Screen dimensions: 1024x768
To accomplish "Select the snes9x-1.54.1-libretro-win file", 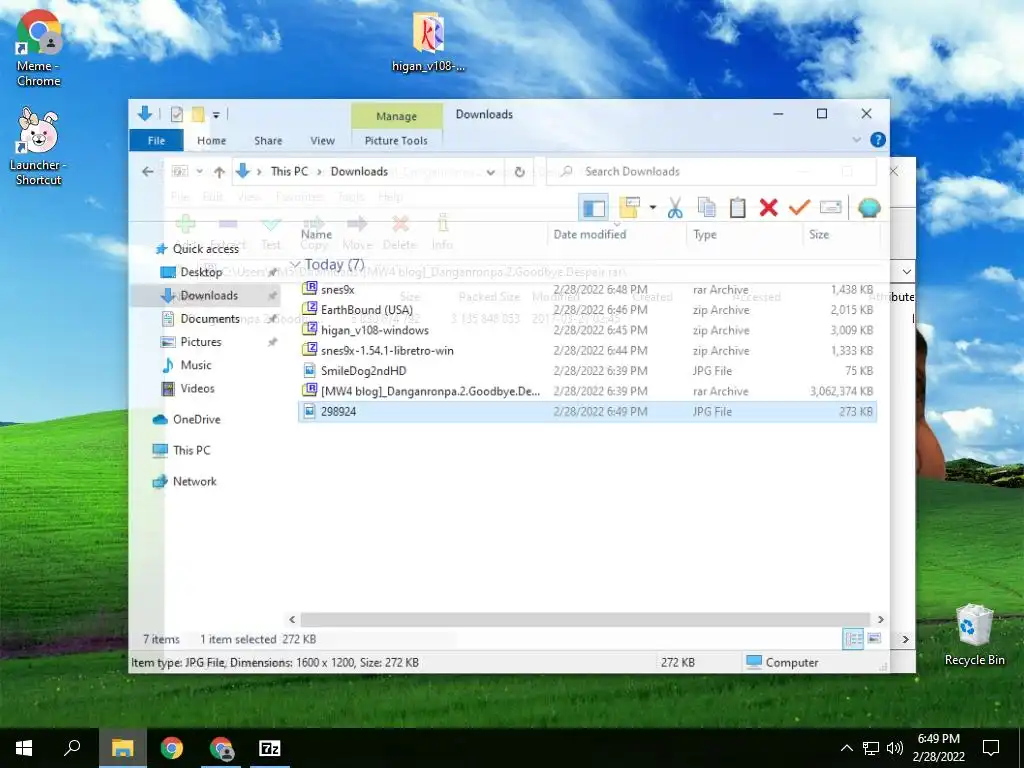I will tap(587, 350).
